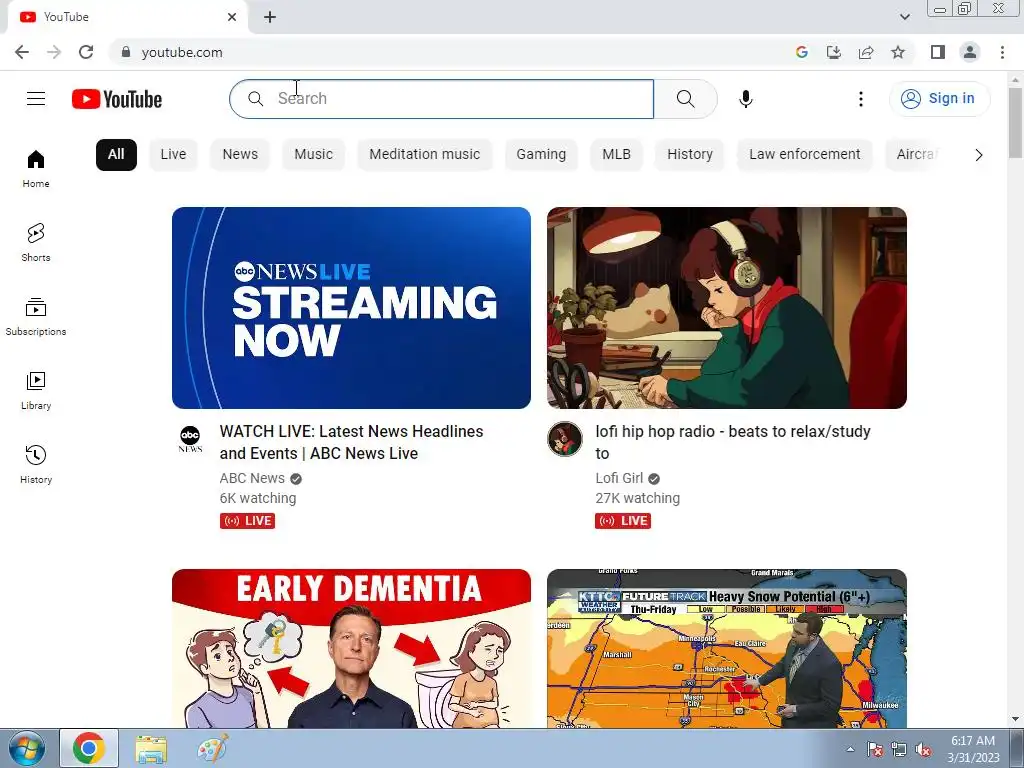Open Paint from the taskbar
Image resolution: width=1024 pixels, height=768 pixels.
[212, 749]
